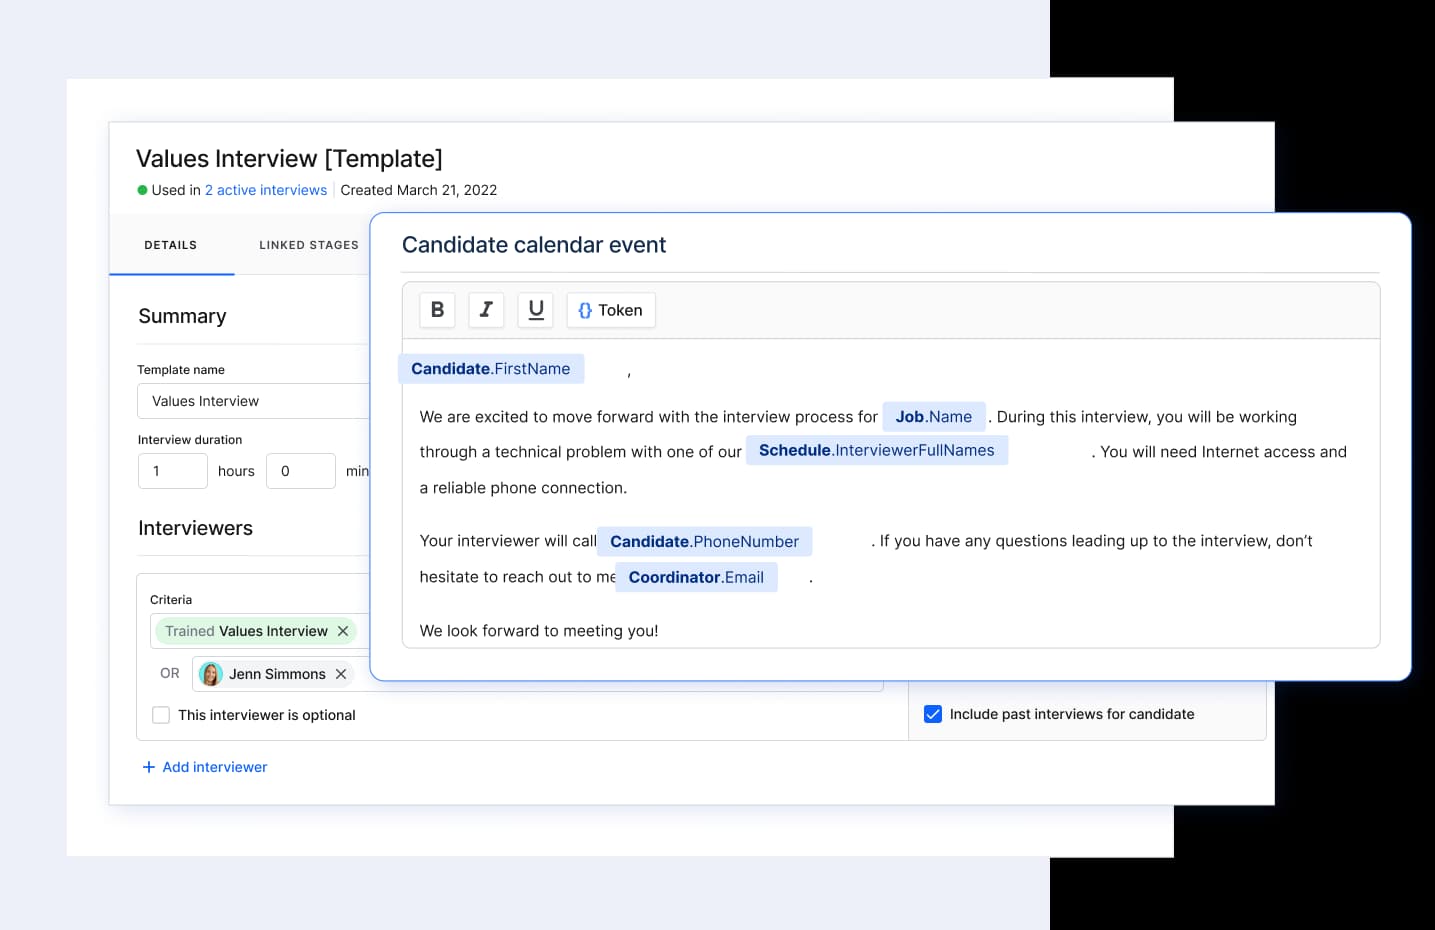
Task: Remove the Trained Values Interview criteria chip
Action: (x=343, y=631)
